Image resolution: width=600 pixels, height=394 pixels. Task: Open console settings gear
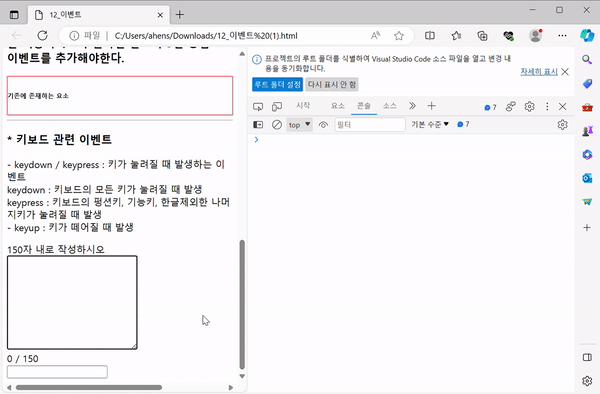tap(562, 124)
